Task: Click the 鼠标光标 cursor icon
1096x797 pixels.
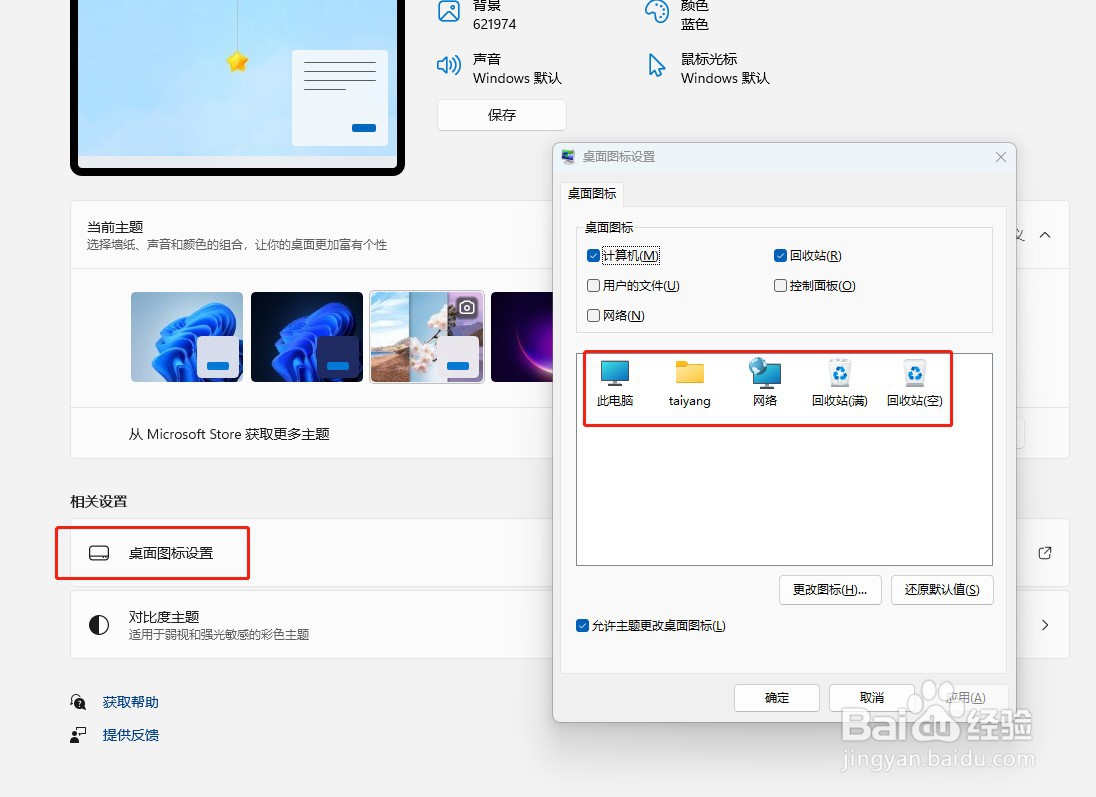Action: click(656, 66)
